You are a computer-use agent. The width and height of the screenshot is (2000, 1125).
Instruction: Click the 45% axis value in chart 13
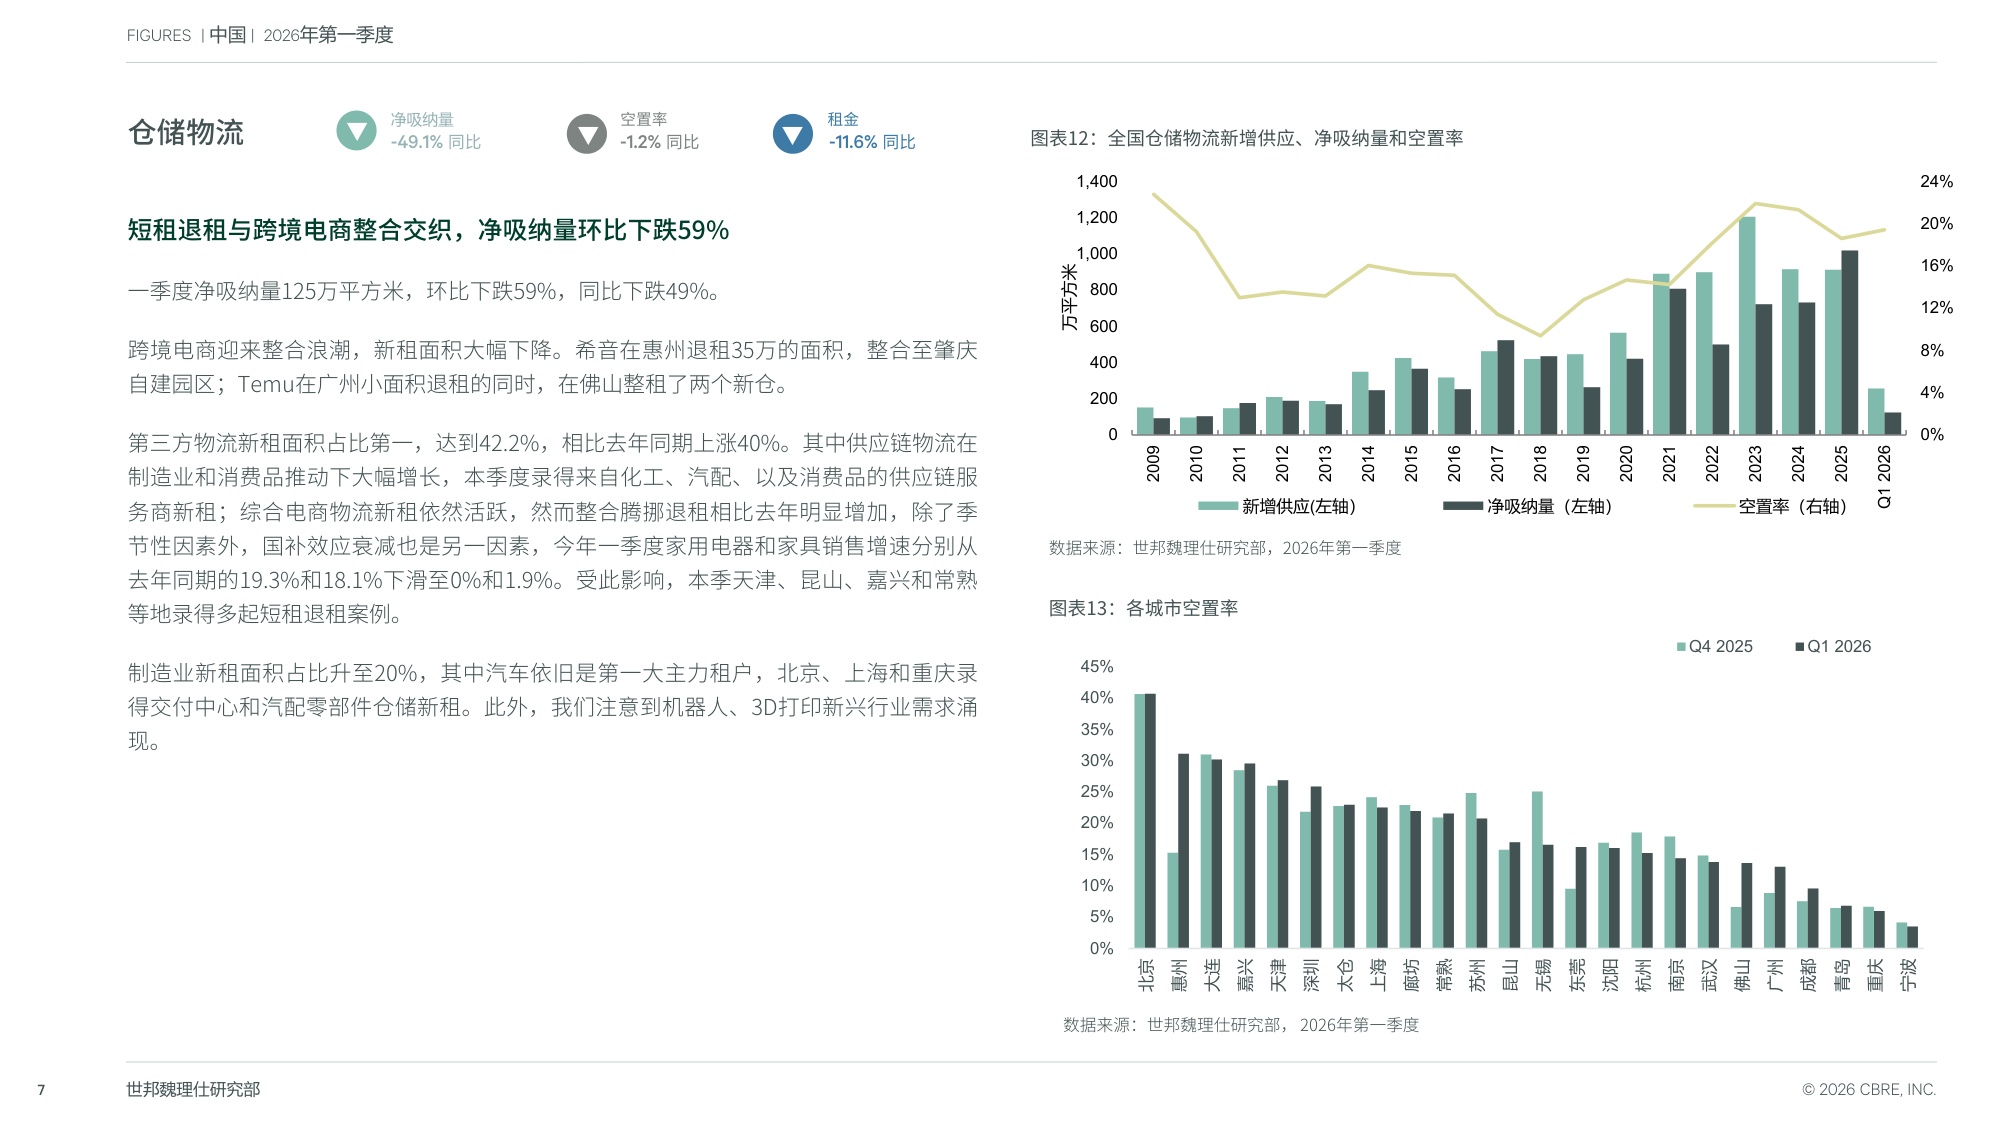1096,666
